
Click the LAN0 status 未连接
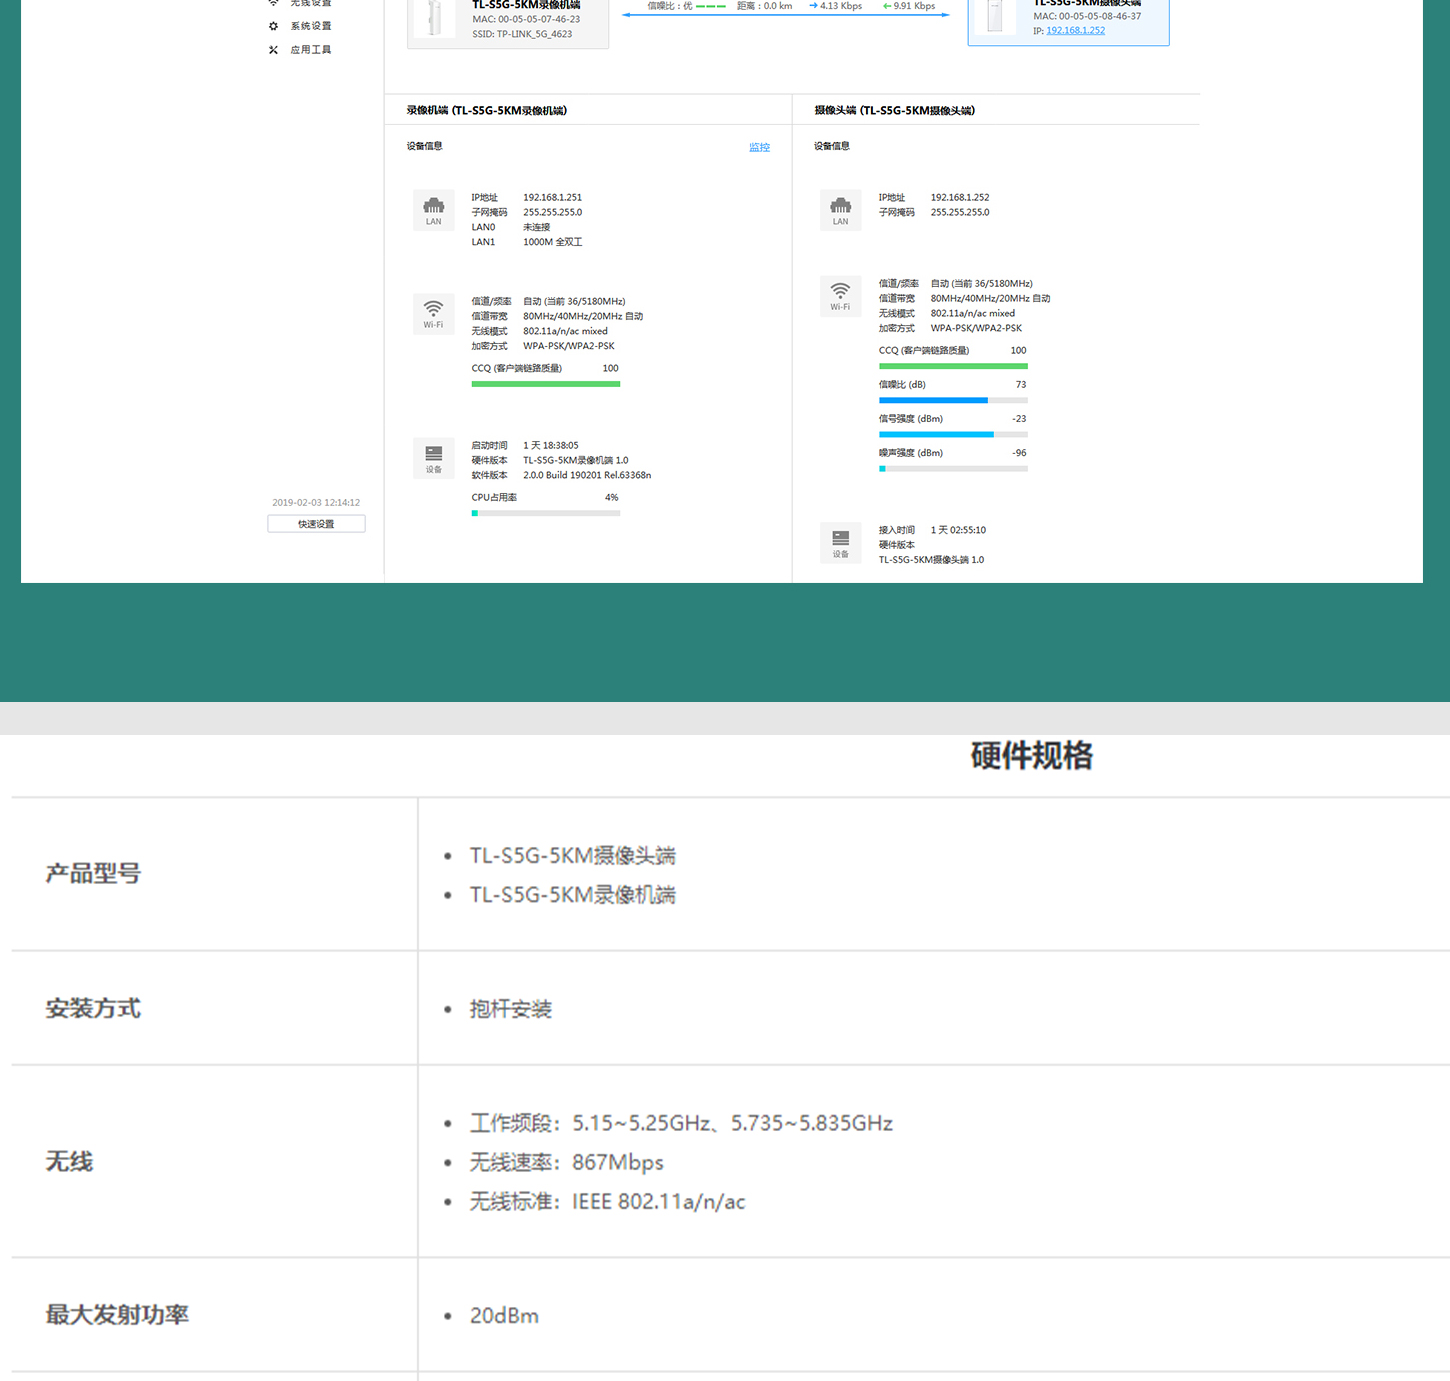pos(537,227)
